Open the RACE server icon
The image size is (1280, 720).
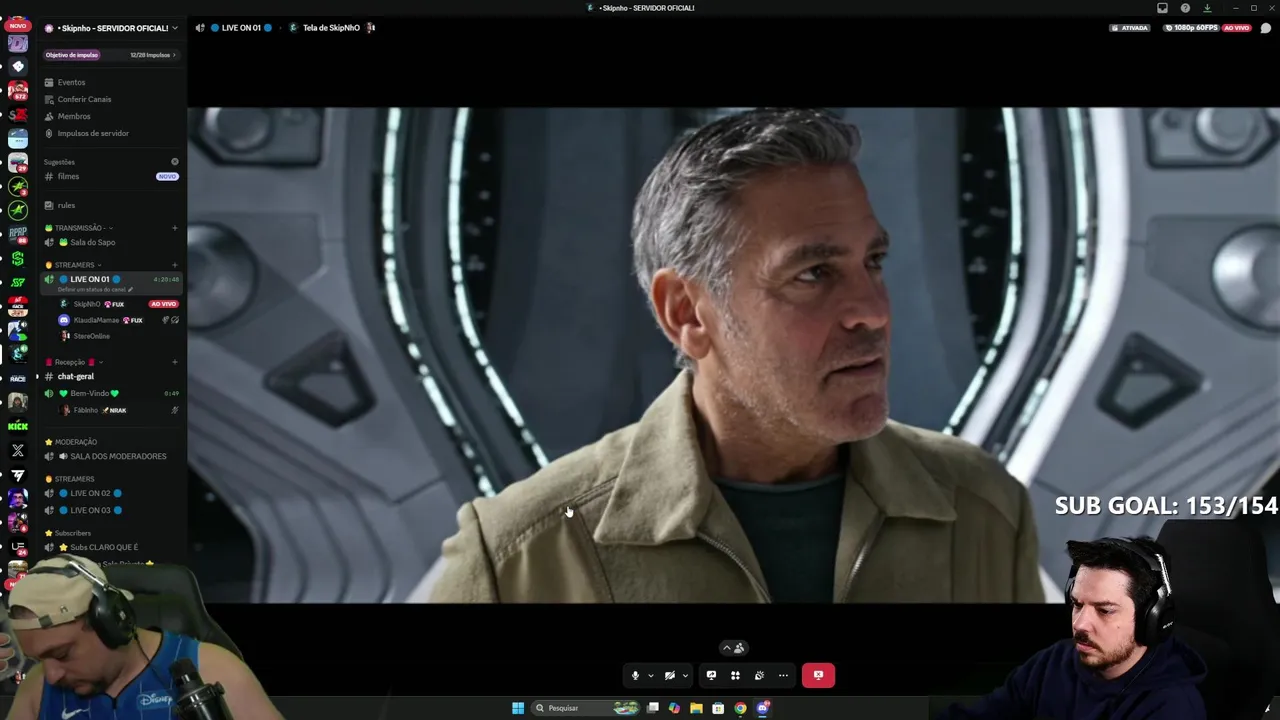pos(18,379)
